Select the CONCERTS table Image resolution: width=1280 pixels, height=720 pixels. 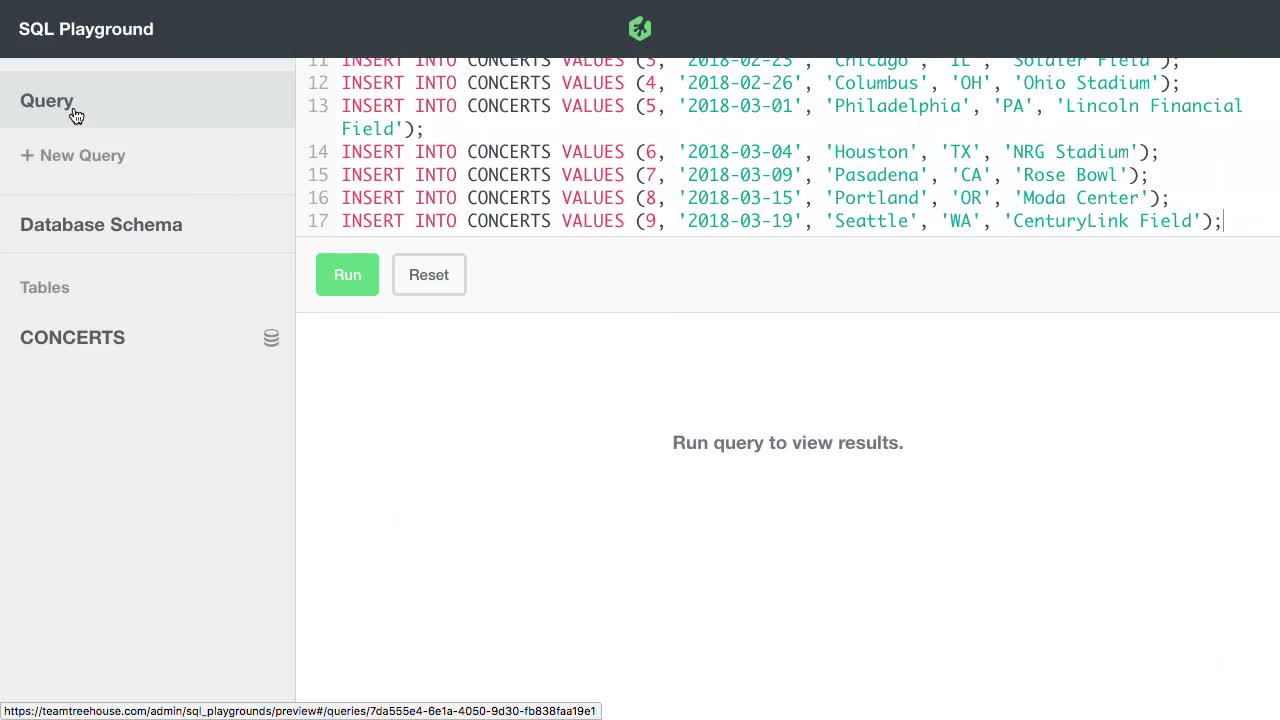(72, 337)
